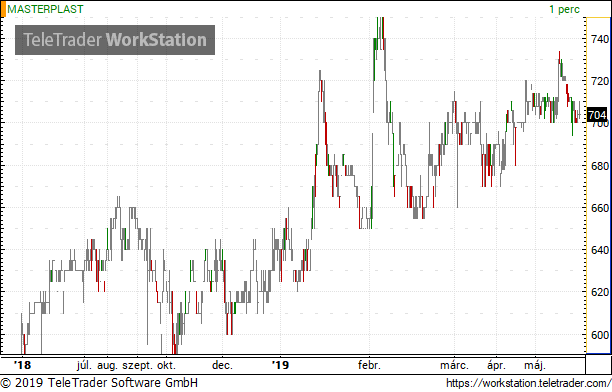Click the 'ápr.' month label
The image size is (612, 392).
click(x=496, y=366)
